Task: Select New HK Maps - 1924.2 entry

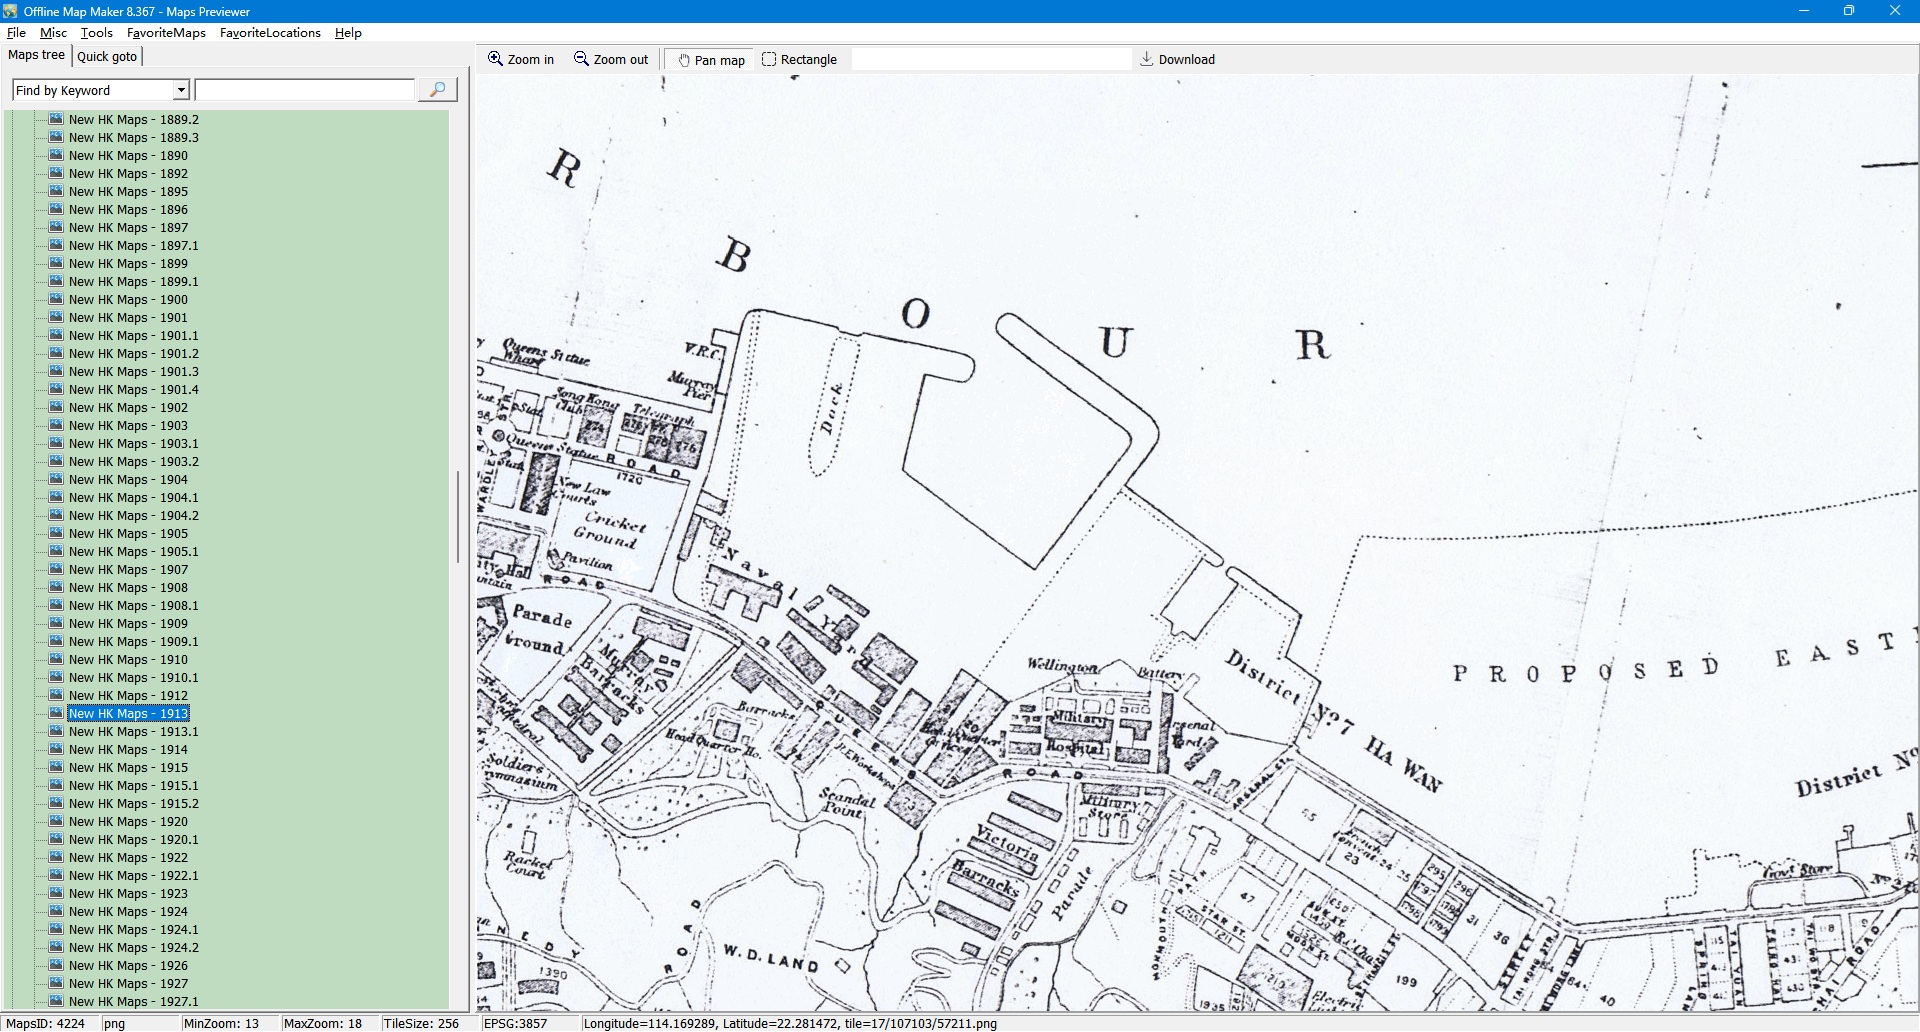Action: [x=133, y=947]
